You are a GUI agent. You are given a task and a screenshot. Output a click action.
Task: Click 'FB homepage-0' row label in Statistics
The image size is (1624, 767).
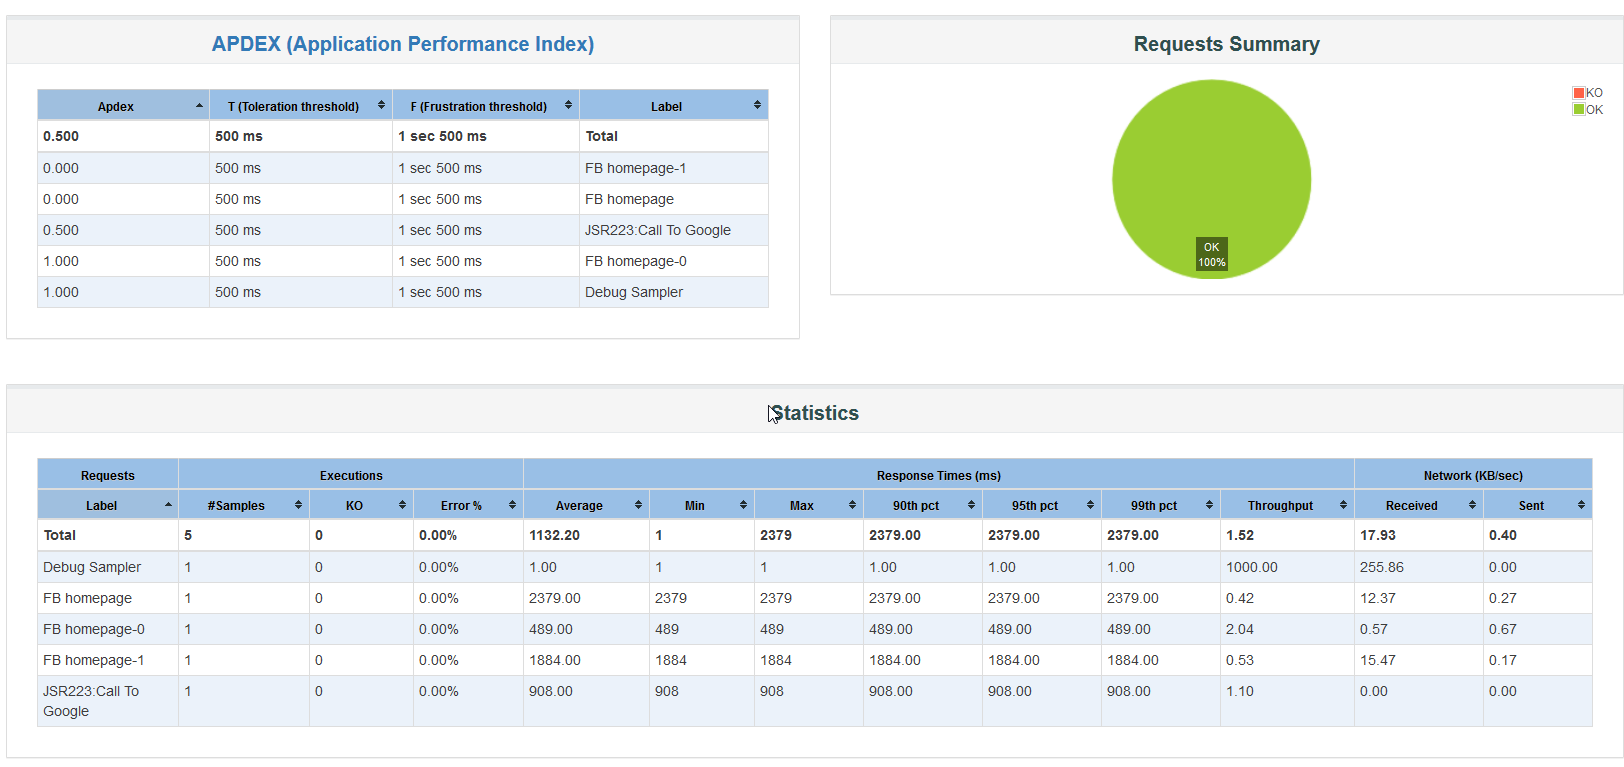[94, 629]
